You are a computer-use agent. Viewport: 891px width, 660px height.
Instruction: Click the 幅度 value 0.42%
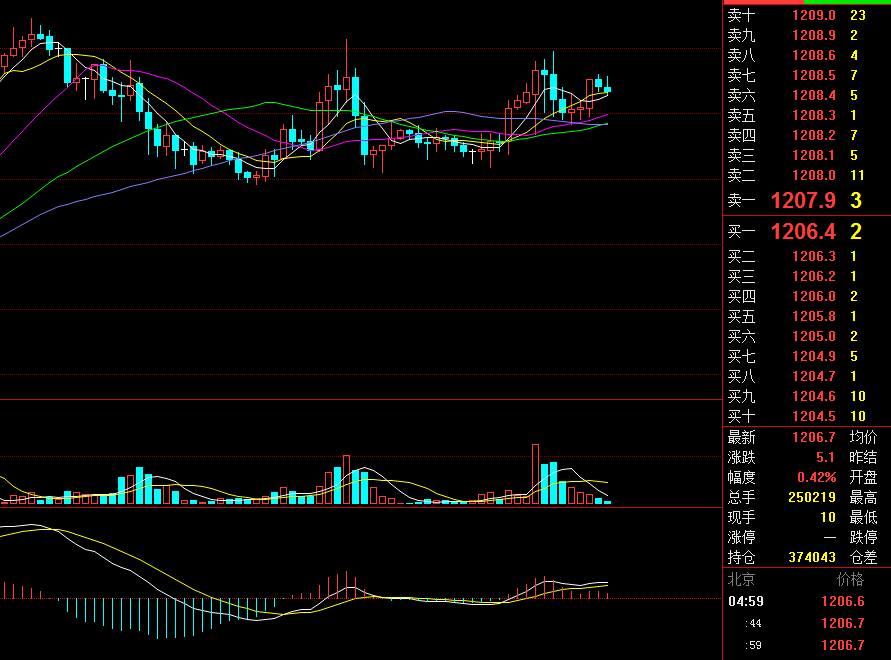816,477
